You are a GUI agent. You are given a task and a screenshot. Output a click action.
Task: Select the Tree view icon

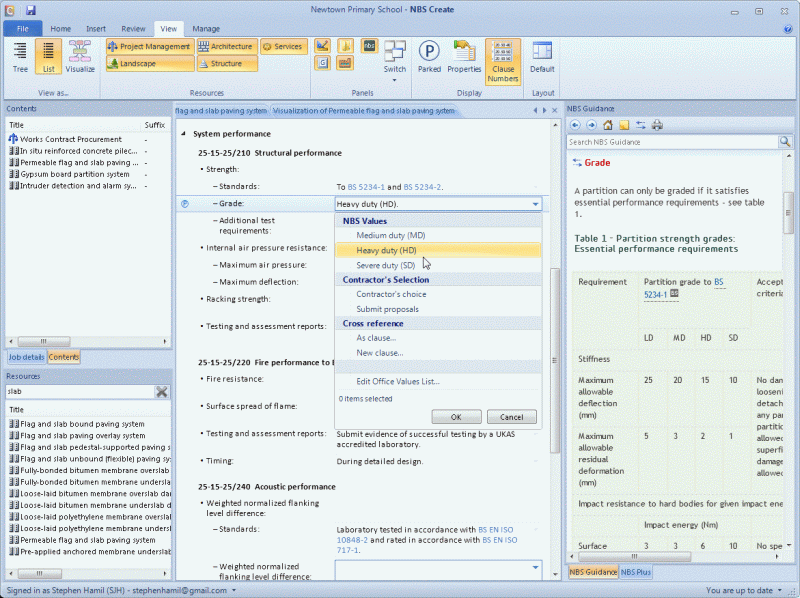[x=19, y=57]
